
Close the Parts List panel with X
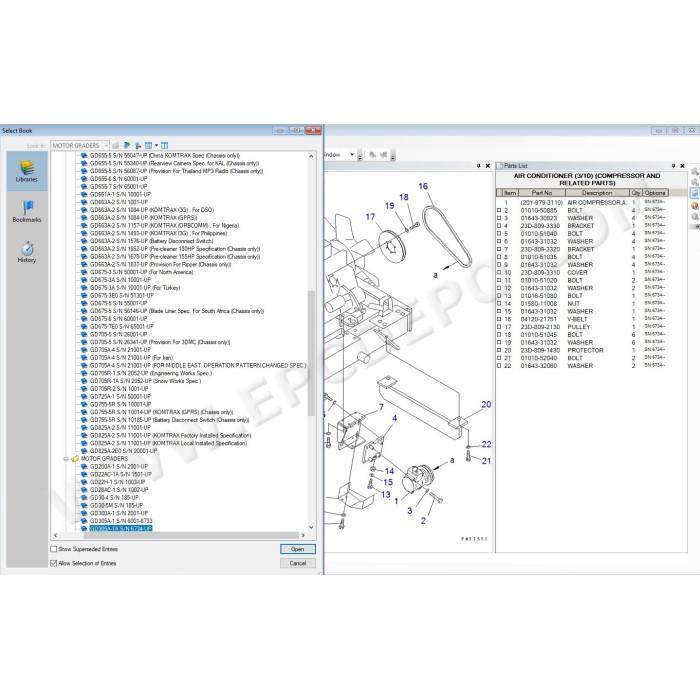point(682,166)
